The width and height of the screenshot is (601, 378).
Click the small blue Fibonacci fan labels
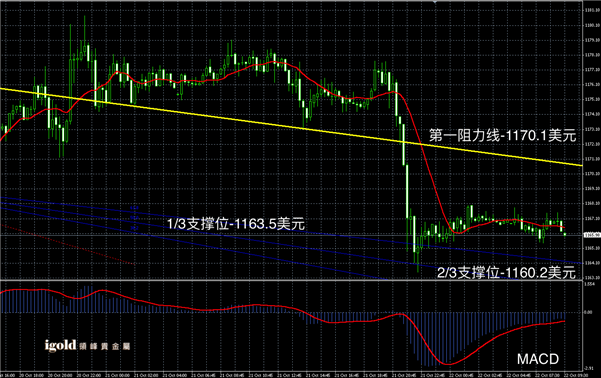point(134,218)
